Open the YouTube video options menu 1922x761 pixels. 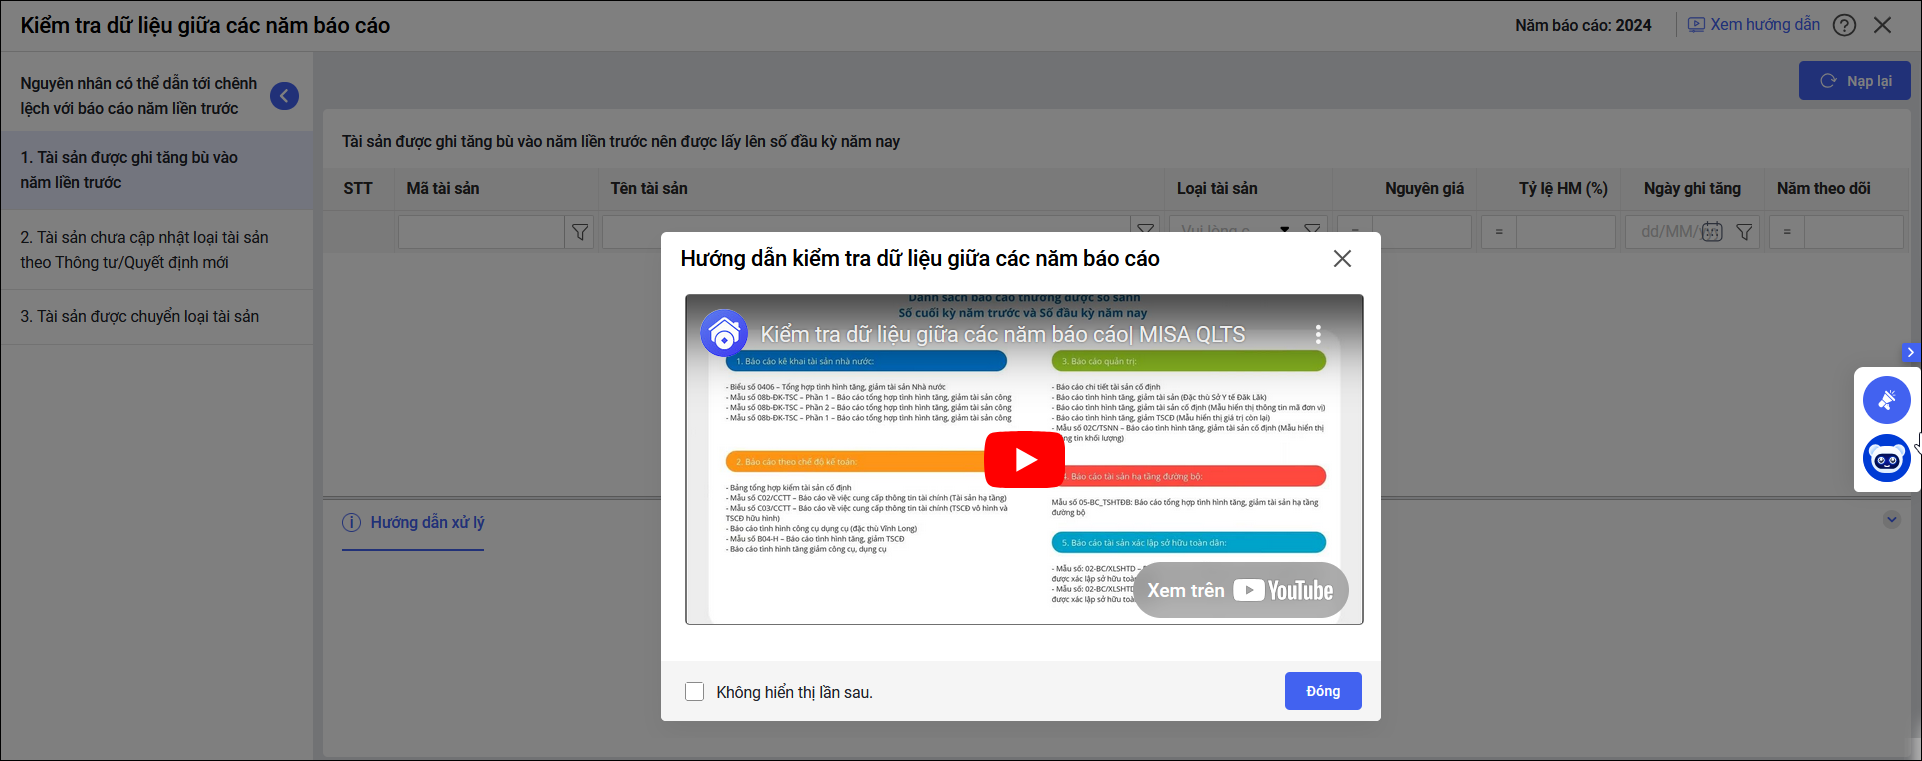click(x=1318, y=334)
